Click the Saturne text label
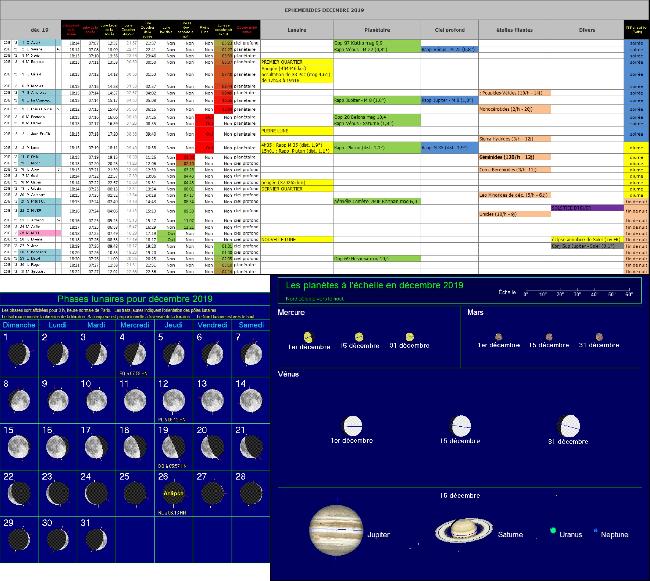Viewport: 650px width, 581px height. tap(510, 535)
